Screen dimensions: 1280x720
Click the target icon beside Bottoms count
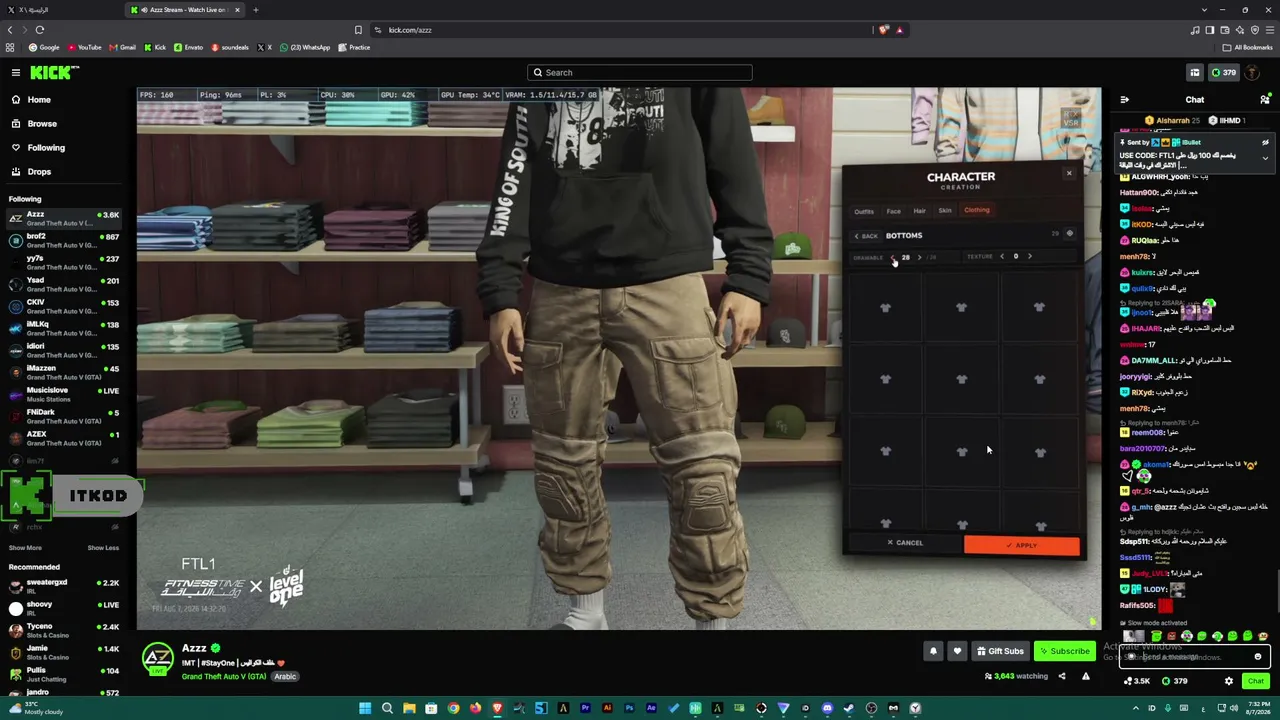tap(1069, 234)
